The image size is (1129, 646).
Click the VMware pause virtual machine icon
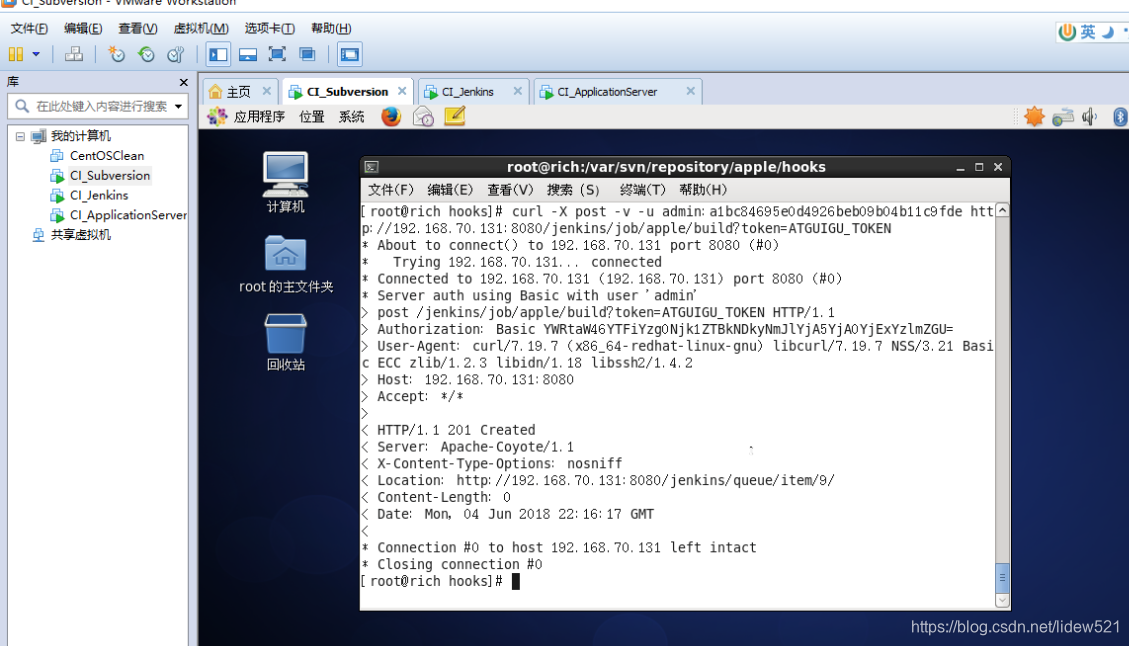(x=16, y=54)
